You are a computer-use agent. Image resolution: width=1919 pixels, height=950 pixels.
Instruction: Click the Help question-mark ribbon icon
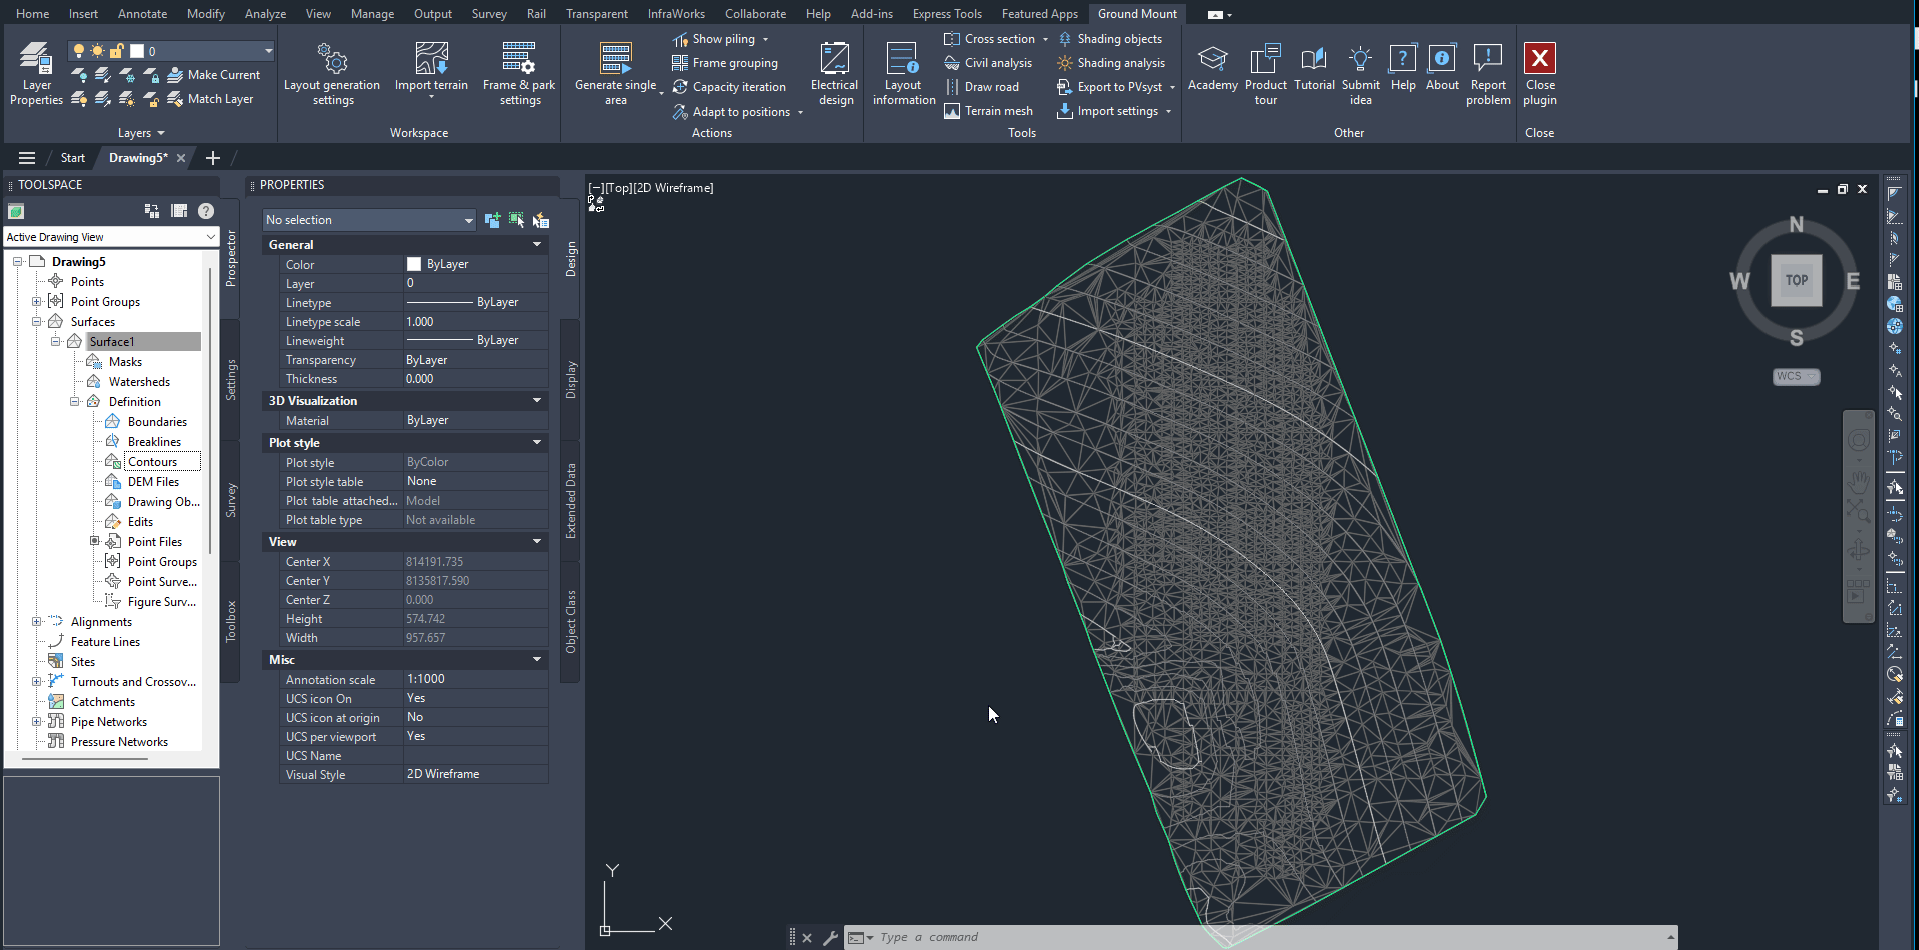pos(1403,58)
